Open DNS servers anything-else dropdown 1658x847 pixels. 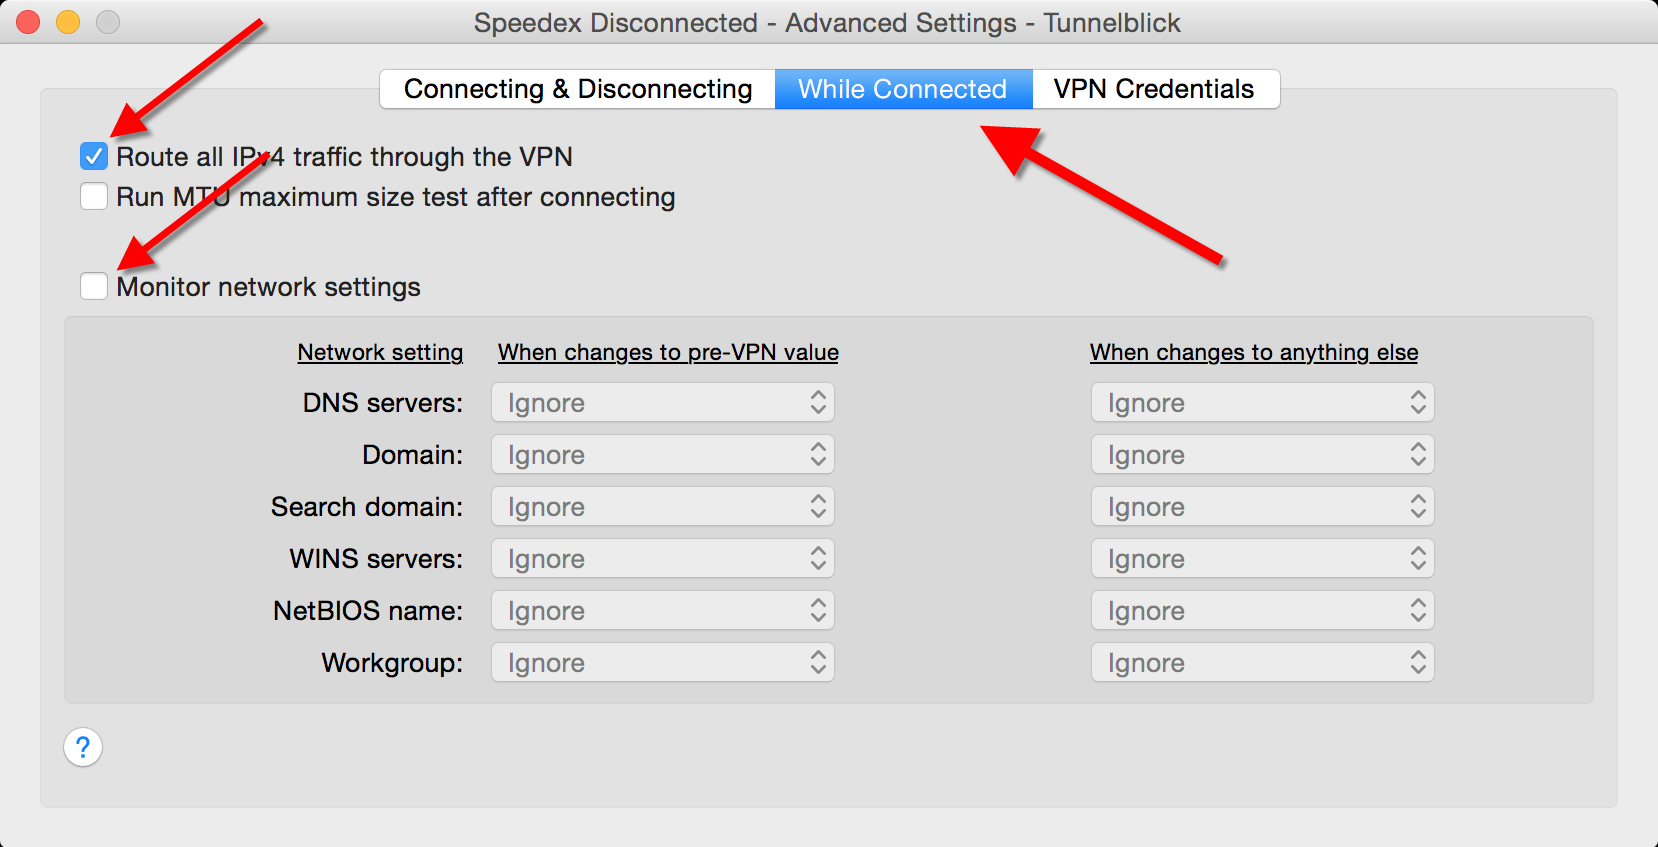1262,403
